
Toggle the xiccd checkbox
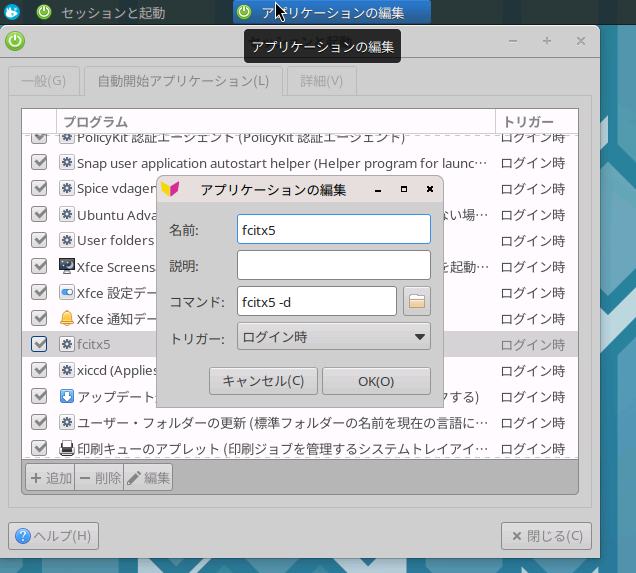39,370
